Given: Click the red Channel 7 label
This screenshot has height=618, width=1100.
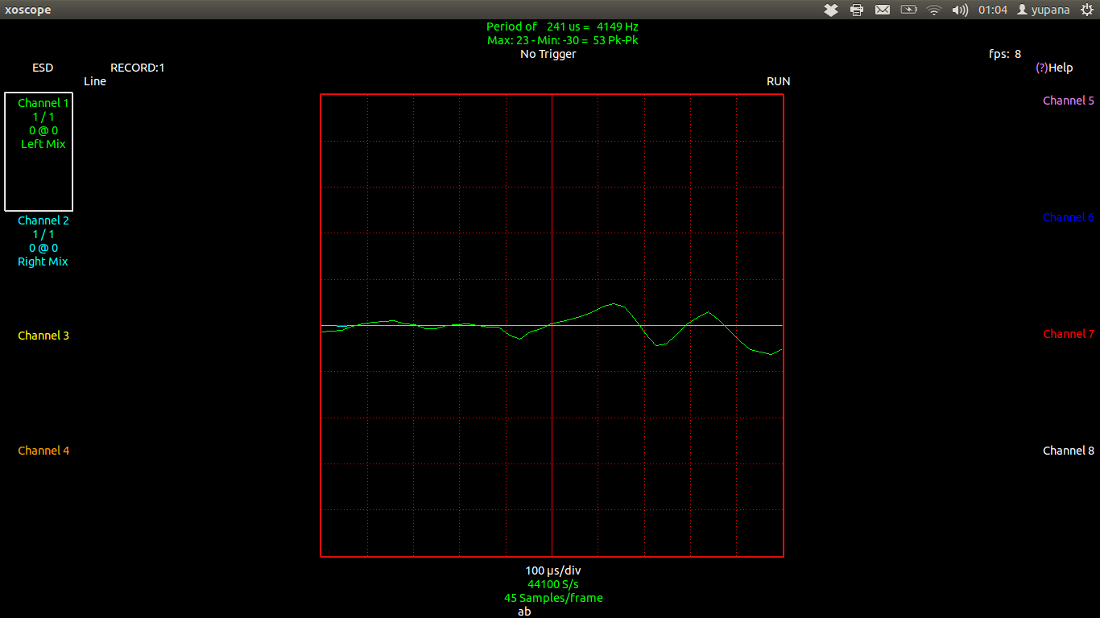Looking at the screenshot, I should (1068, 334).
